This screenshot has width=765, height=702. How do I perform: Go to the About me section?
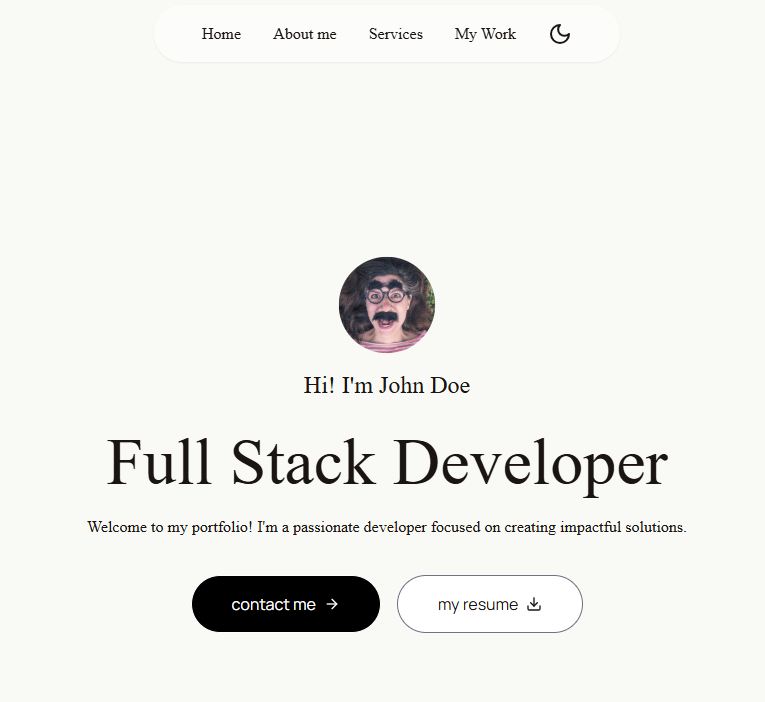(x=304, y=34)
